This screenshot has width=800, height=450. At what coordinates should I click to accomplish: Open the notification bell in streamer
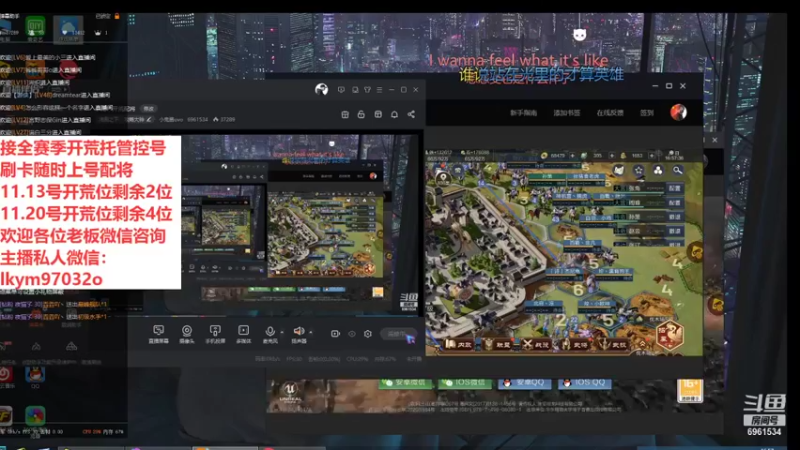(x=394, y=114)
